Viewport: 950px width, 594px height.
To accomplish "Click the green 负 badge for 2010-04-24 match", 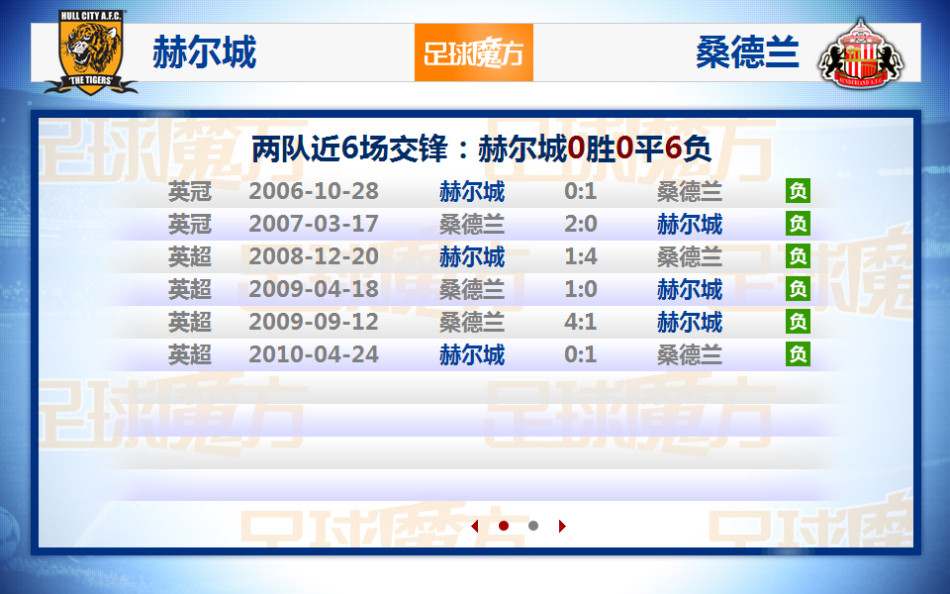I will pos(797,354).
